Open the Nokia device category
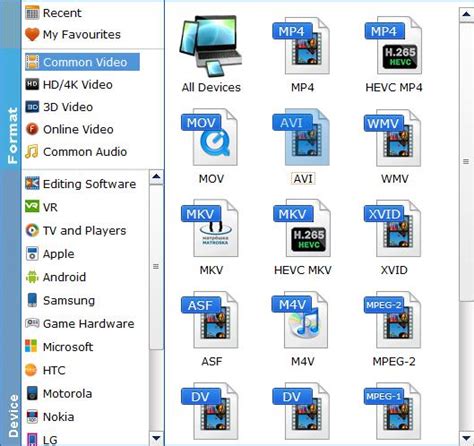Viewport: 474px width, 446px height. (50, 417)
